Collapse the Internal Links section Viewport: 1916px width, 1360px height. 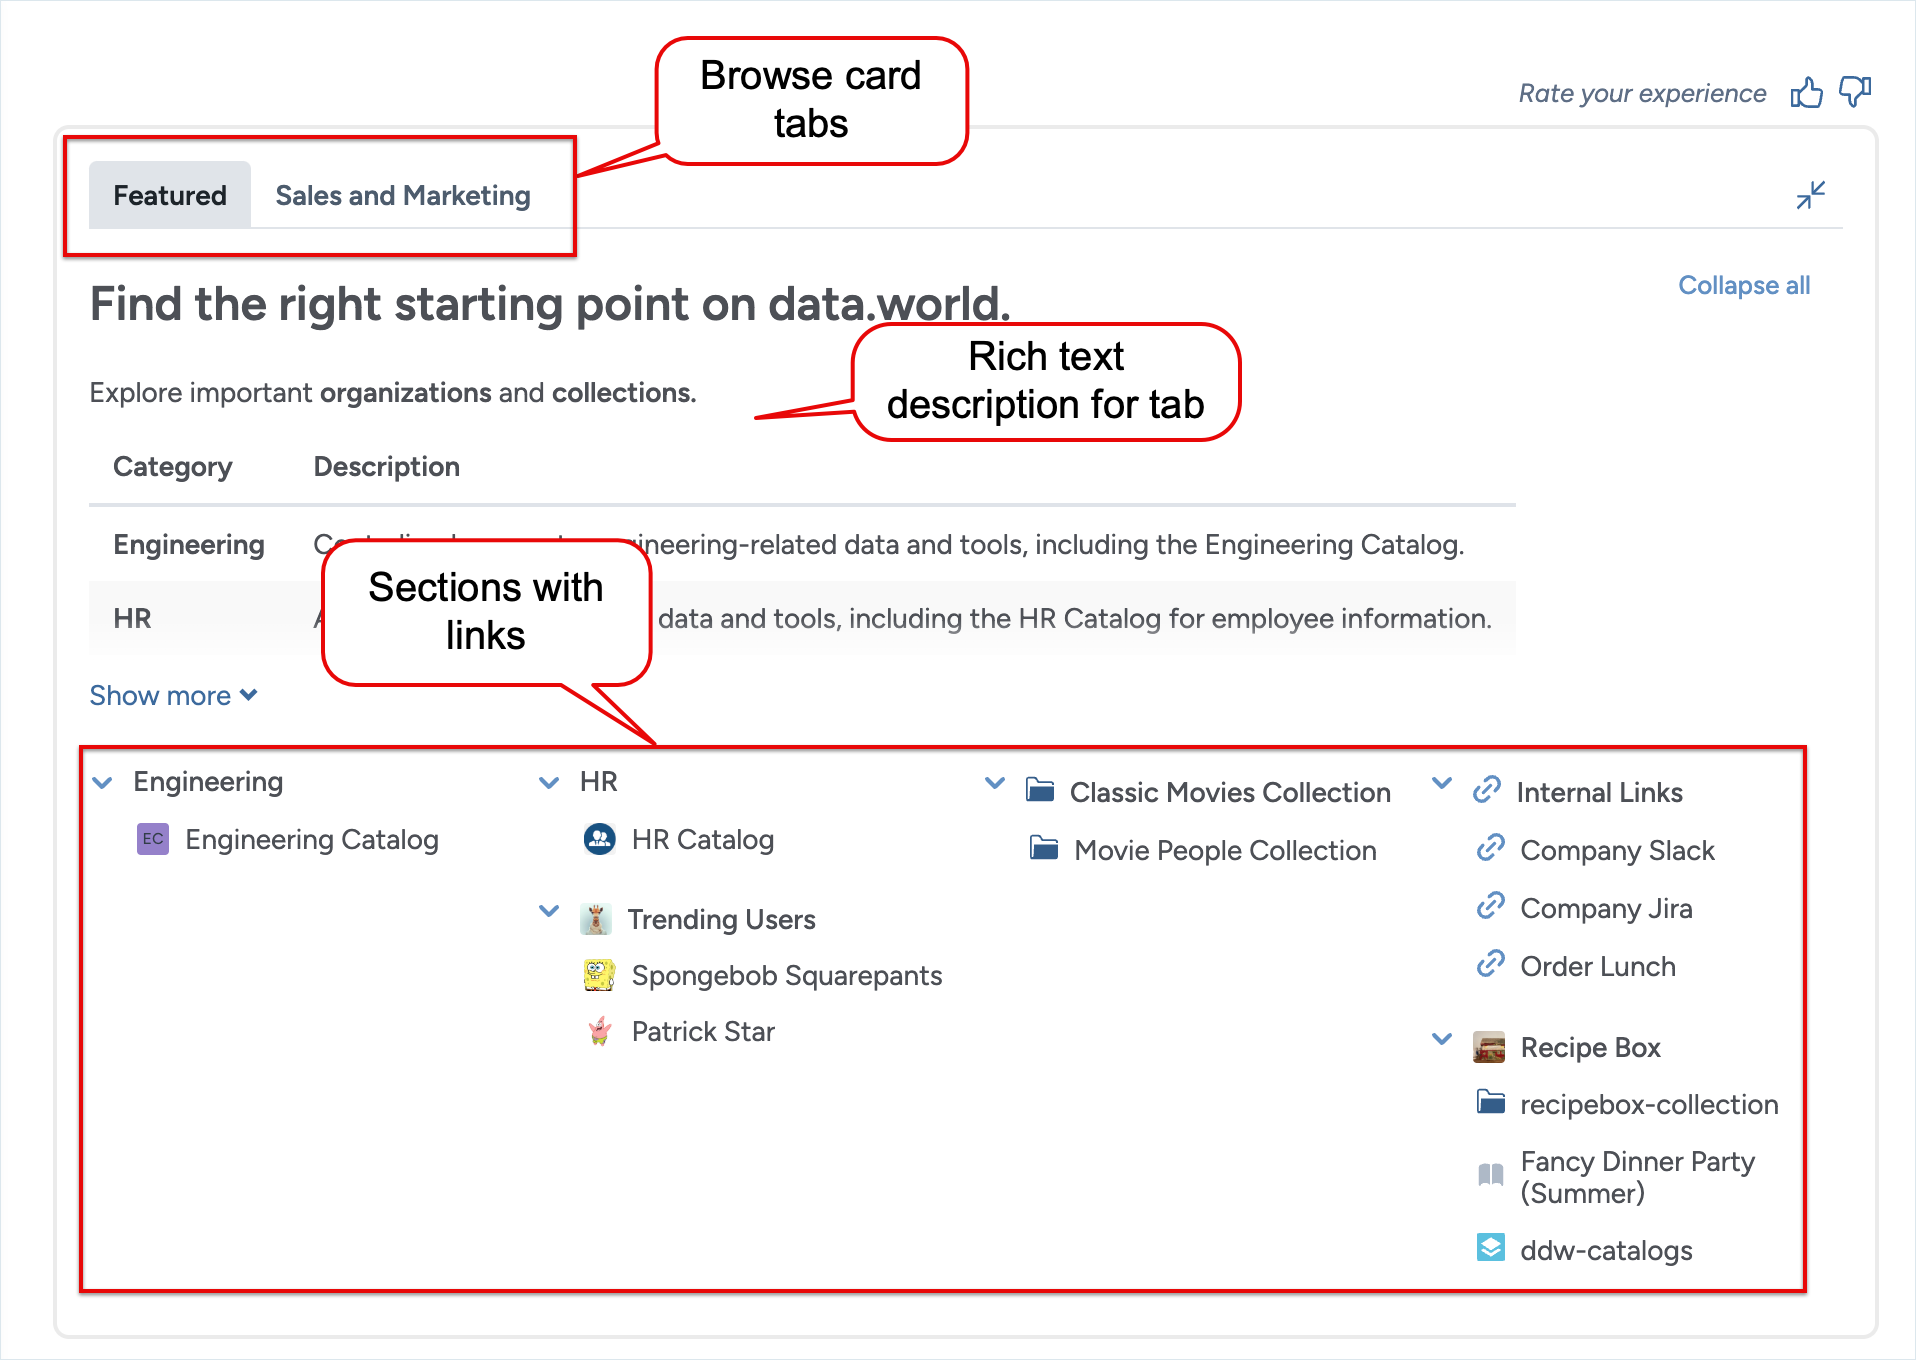(1442, 783)
